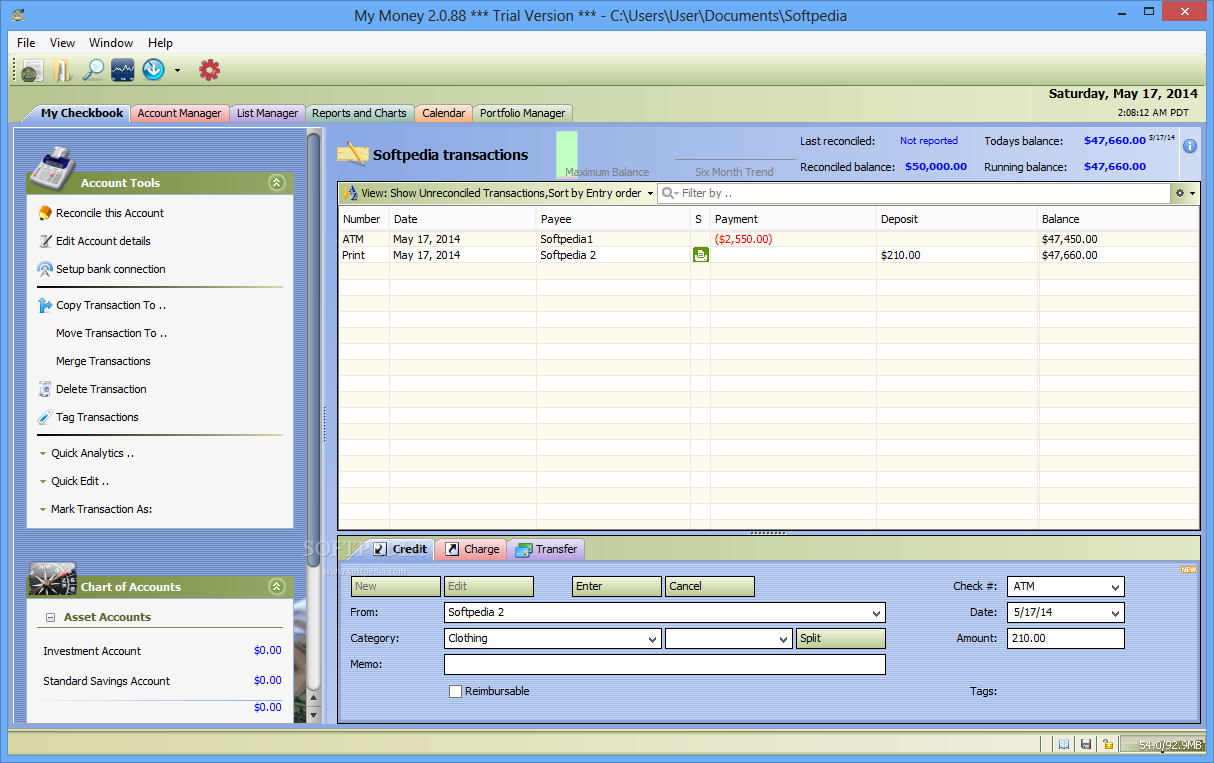Select the Softpedia1 ATM transaction row
The image size is (1214, 763).
(x=768, y=239)
